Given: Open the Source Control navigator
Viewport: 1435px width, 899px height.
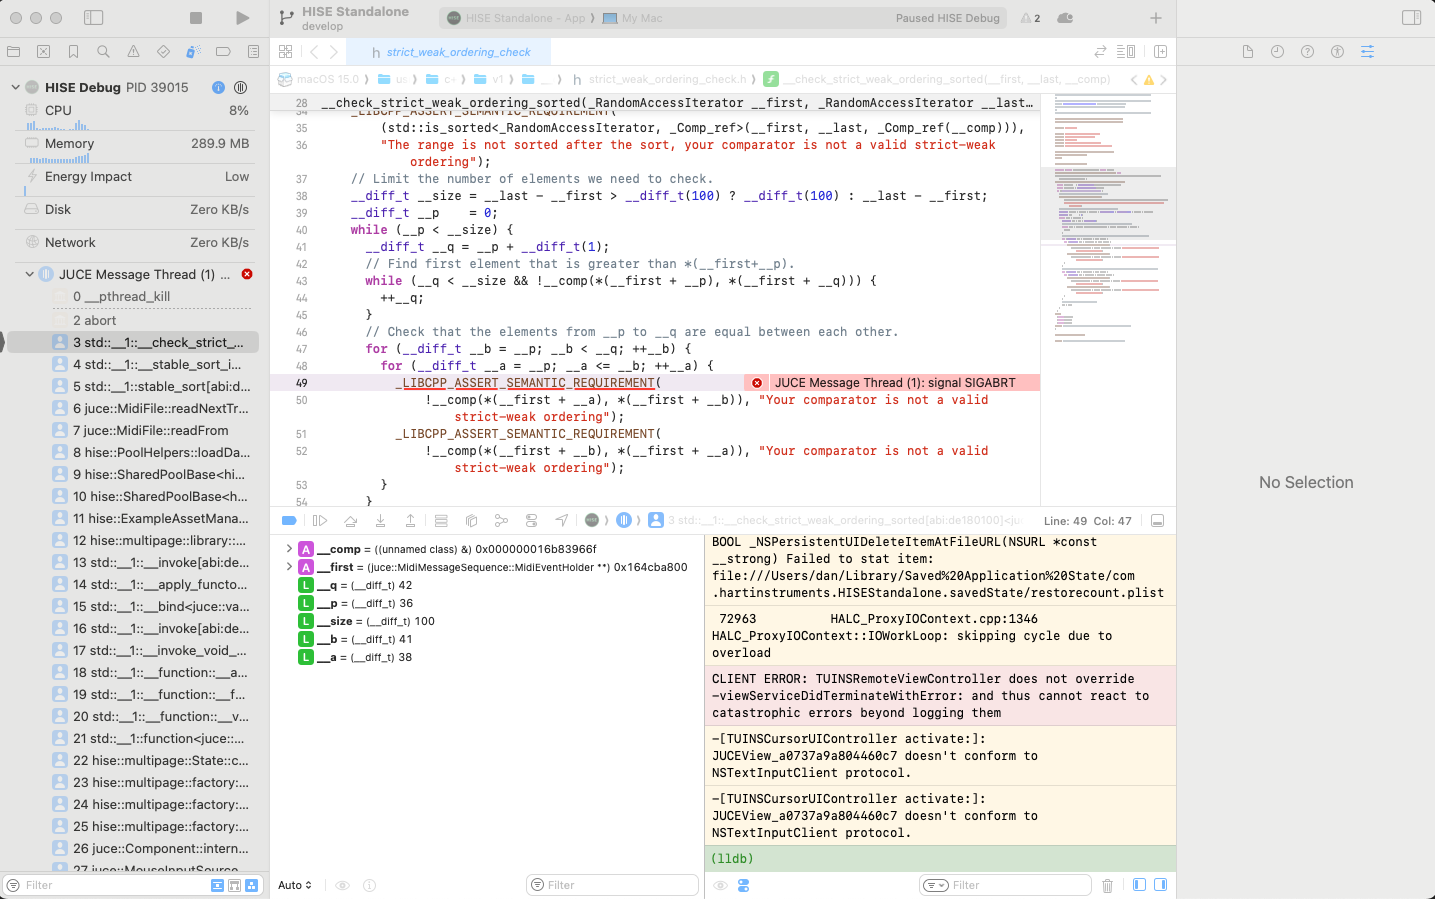Looking at the screenshot, I should pos(44,52).
